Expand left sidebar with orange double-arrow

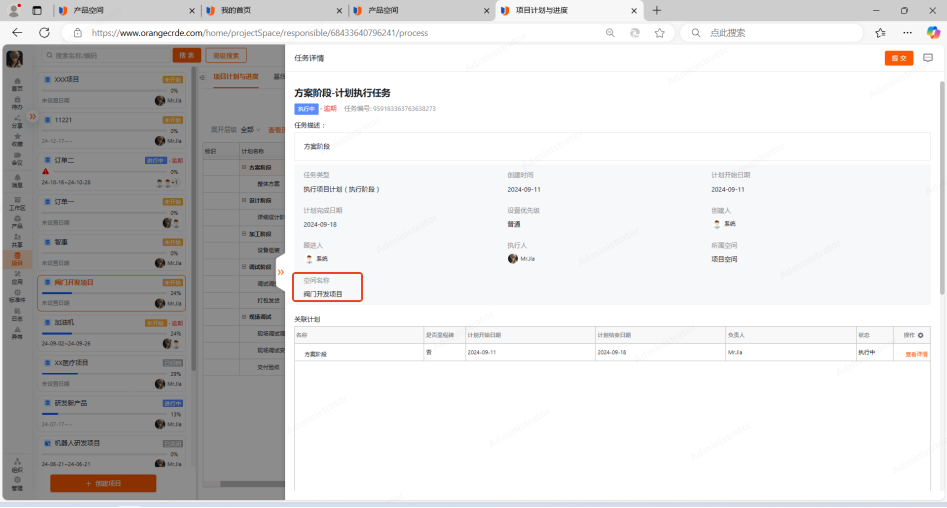click(x=32, y=116)
